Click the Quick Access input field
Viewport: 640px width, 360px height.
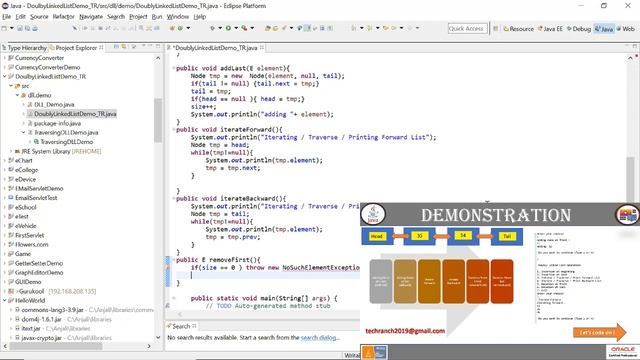[467, 29]
